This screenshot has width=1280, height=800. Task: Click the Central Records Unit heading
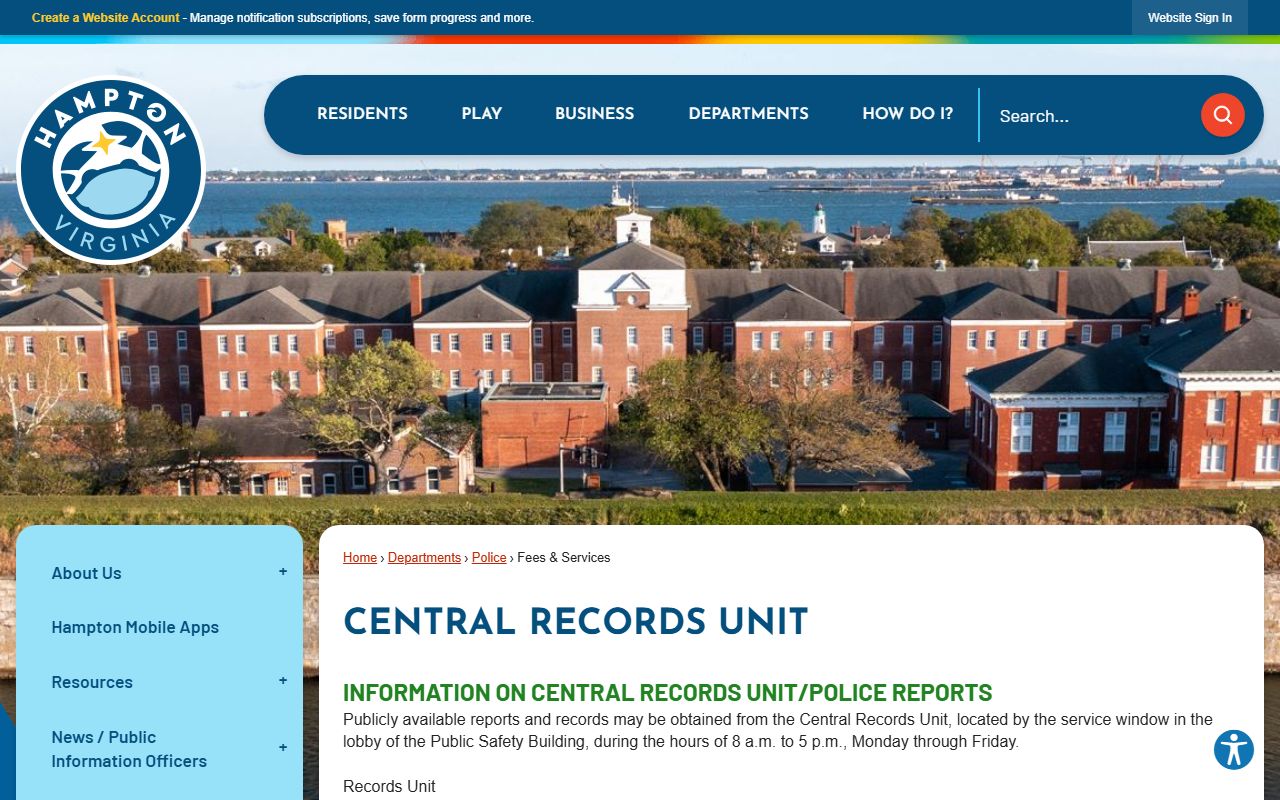(575, 621)
